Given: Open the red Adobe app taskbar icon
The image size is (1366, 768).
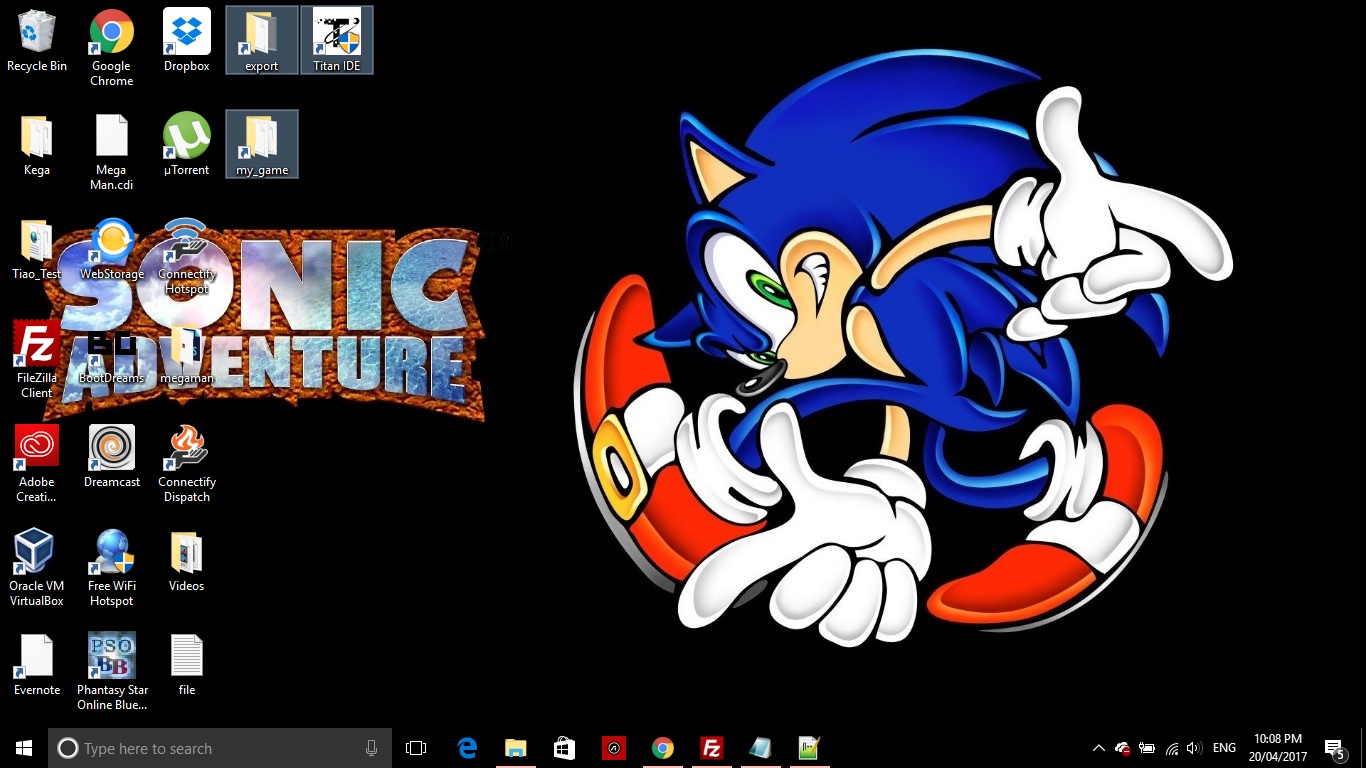Looking at the screenshot, I should [x=614, y=748].
